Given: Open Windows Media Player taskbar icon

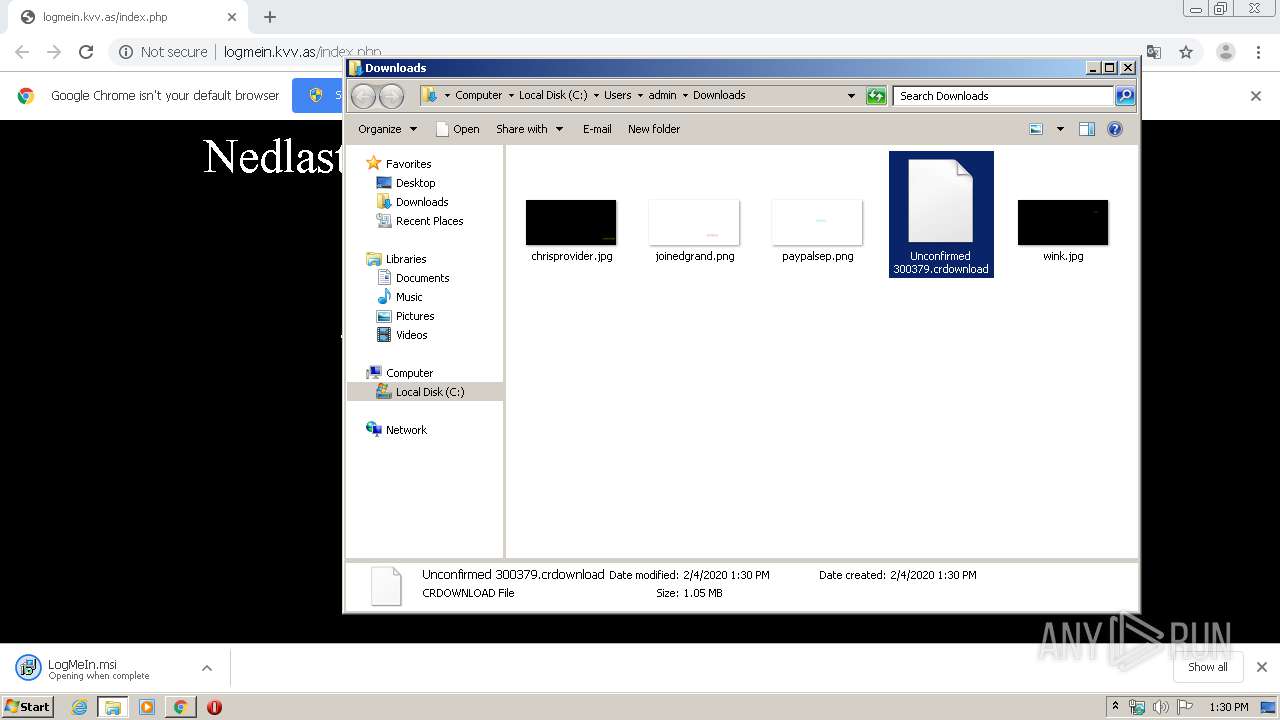Looking at the screenshot, I should [x=147, y=707].
